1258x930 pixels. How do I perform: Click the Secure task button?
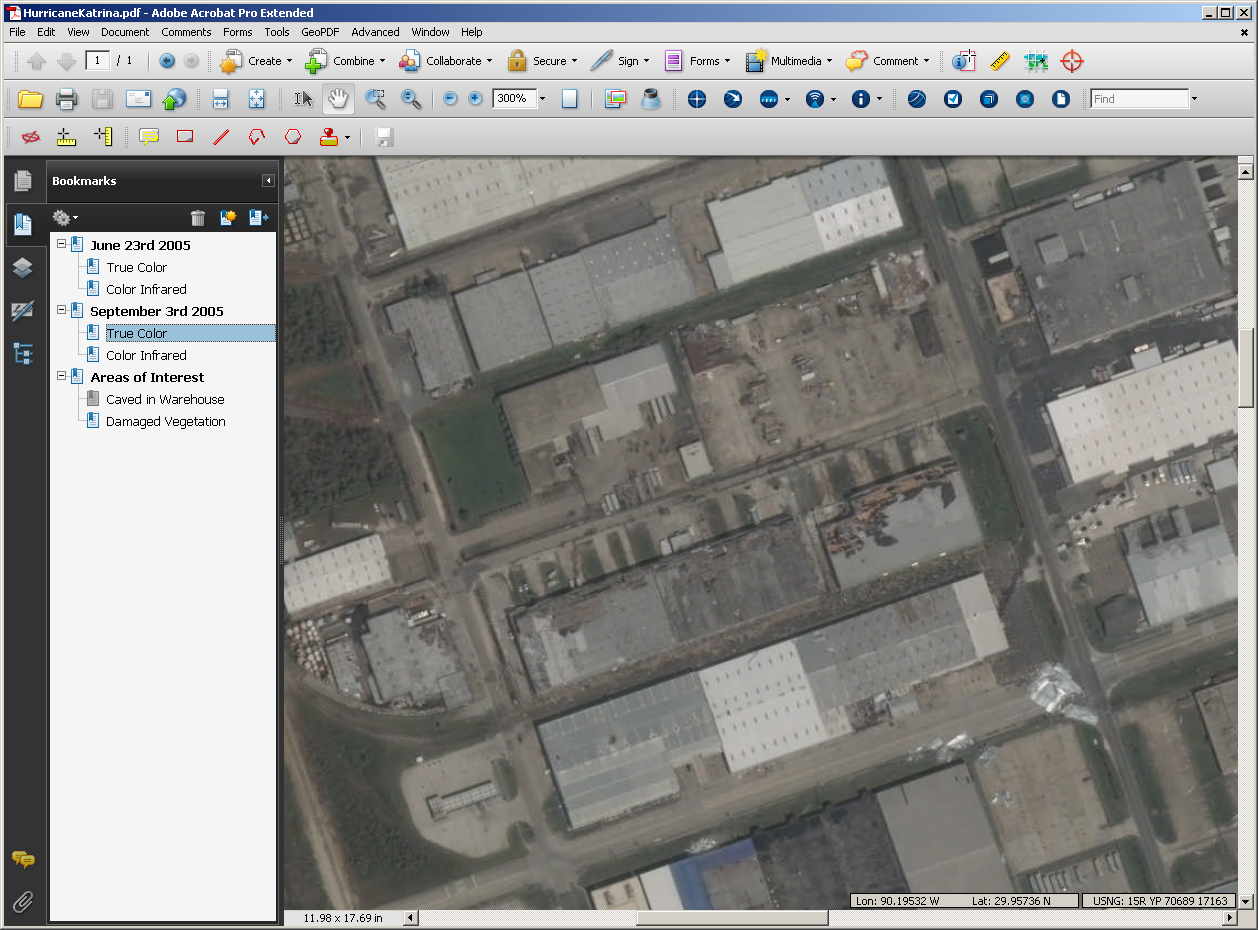click(x=542, y=61)
